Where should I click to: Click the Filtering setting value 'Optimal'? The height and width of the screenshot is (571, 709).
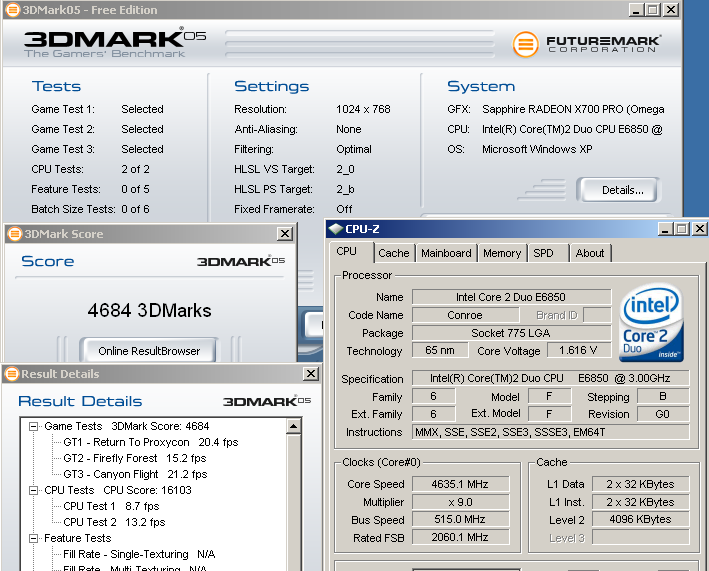(354, 149)
